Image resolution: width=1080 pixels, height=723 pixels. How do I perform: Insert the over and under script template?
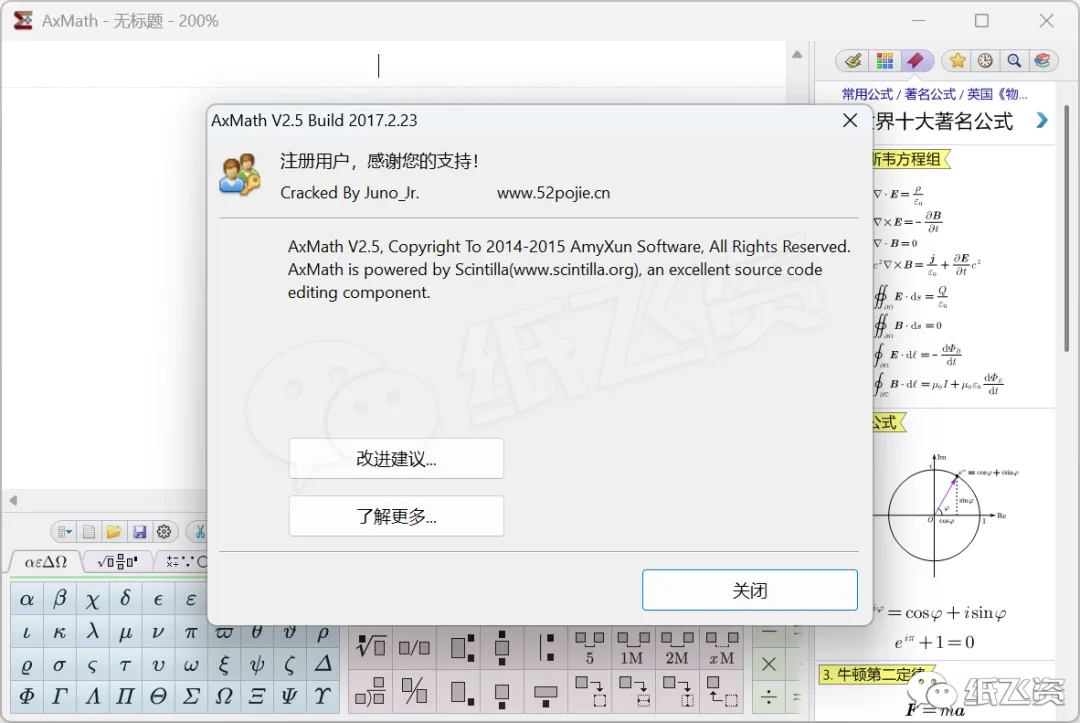(502, 647)
